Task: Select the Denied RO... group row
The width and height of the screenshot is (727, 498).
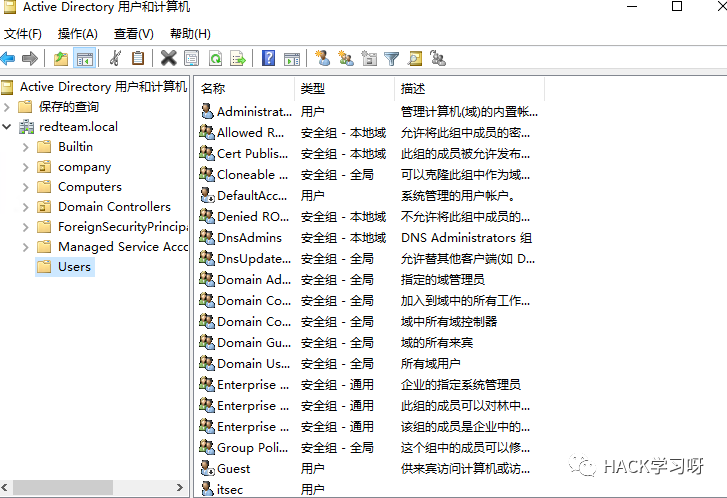Action: click(369, 217)
